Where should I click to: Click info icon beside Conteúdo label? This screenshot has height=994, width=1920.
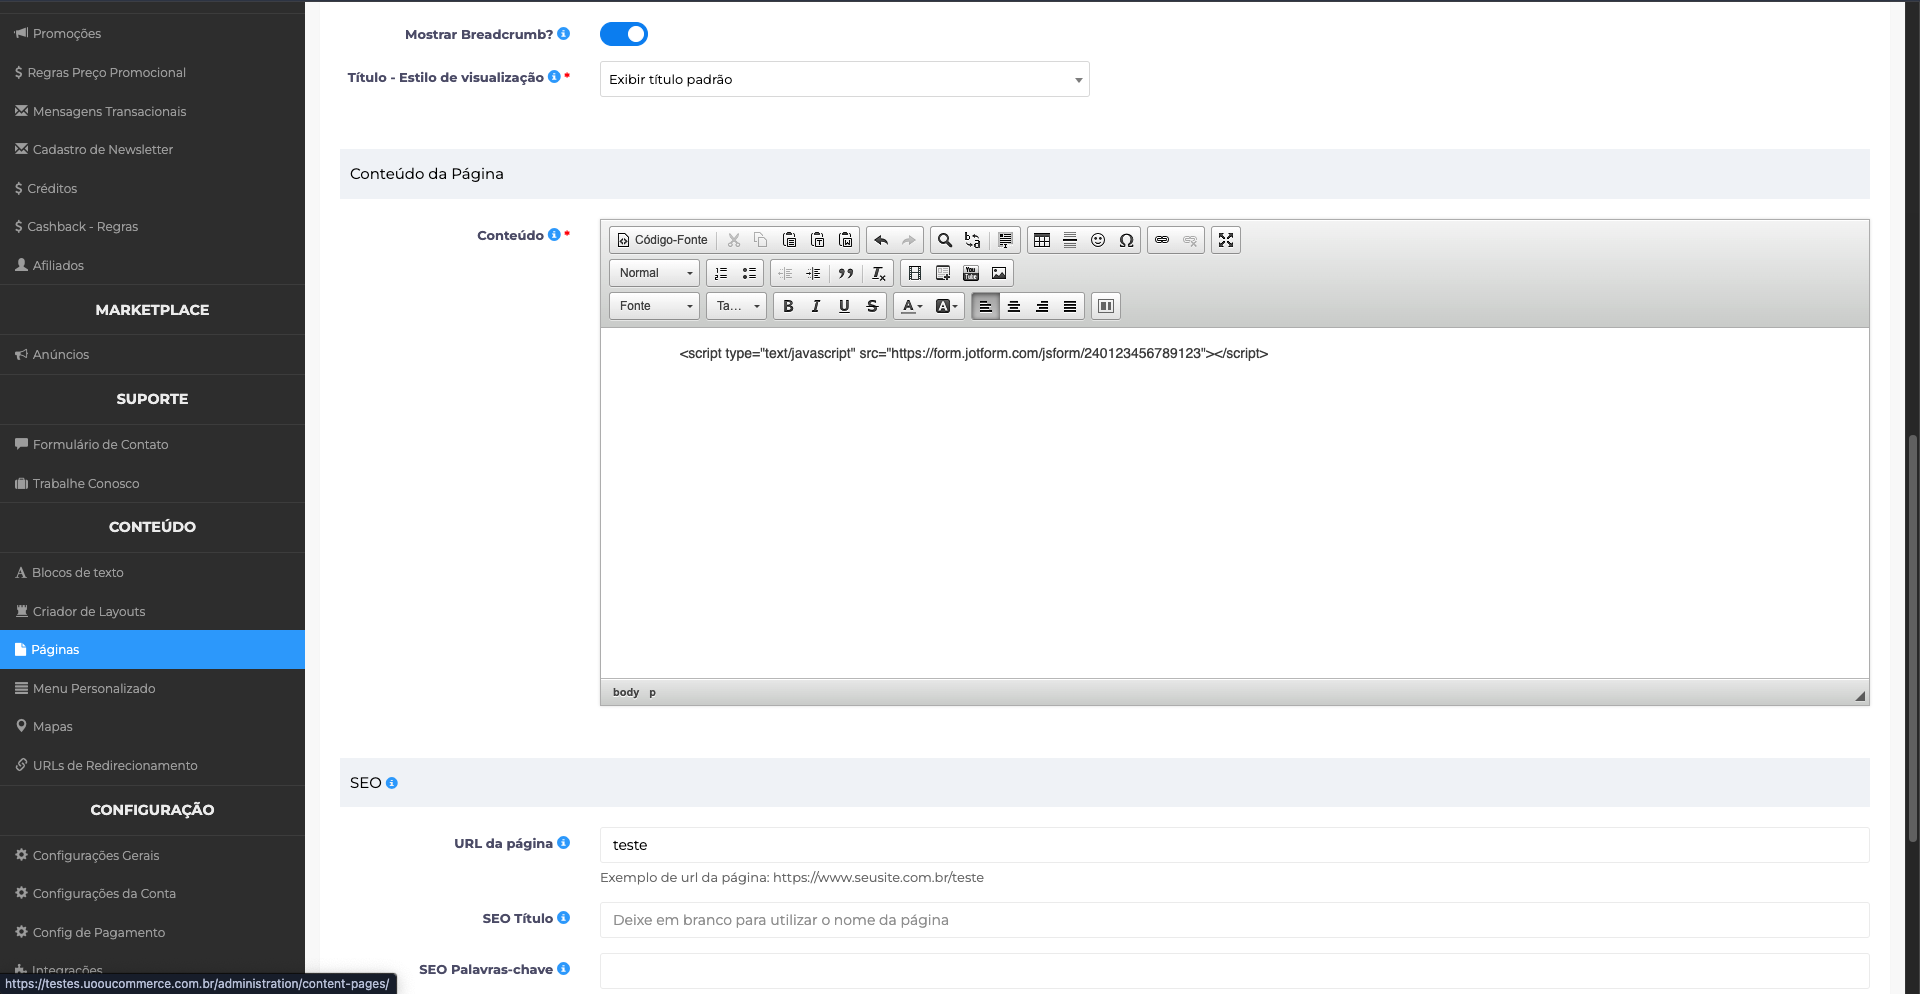(x=554, y=235)
